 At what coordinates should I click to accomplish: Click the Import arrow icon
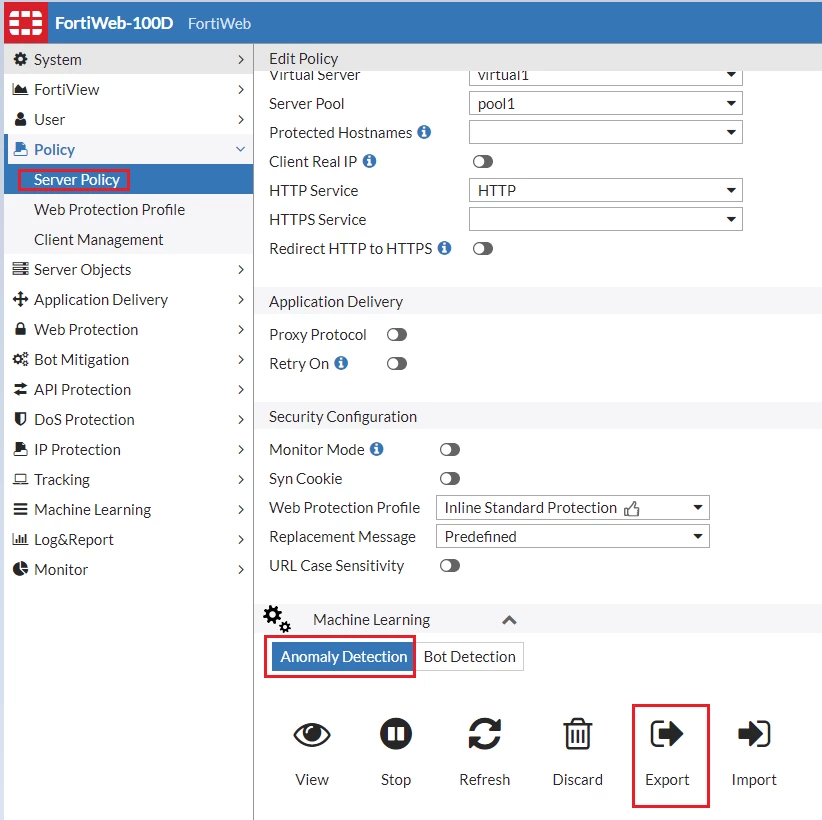pos(754,733)
